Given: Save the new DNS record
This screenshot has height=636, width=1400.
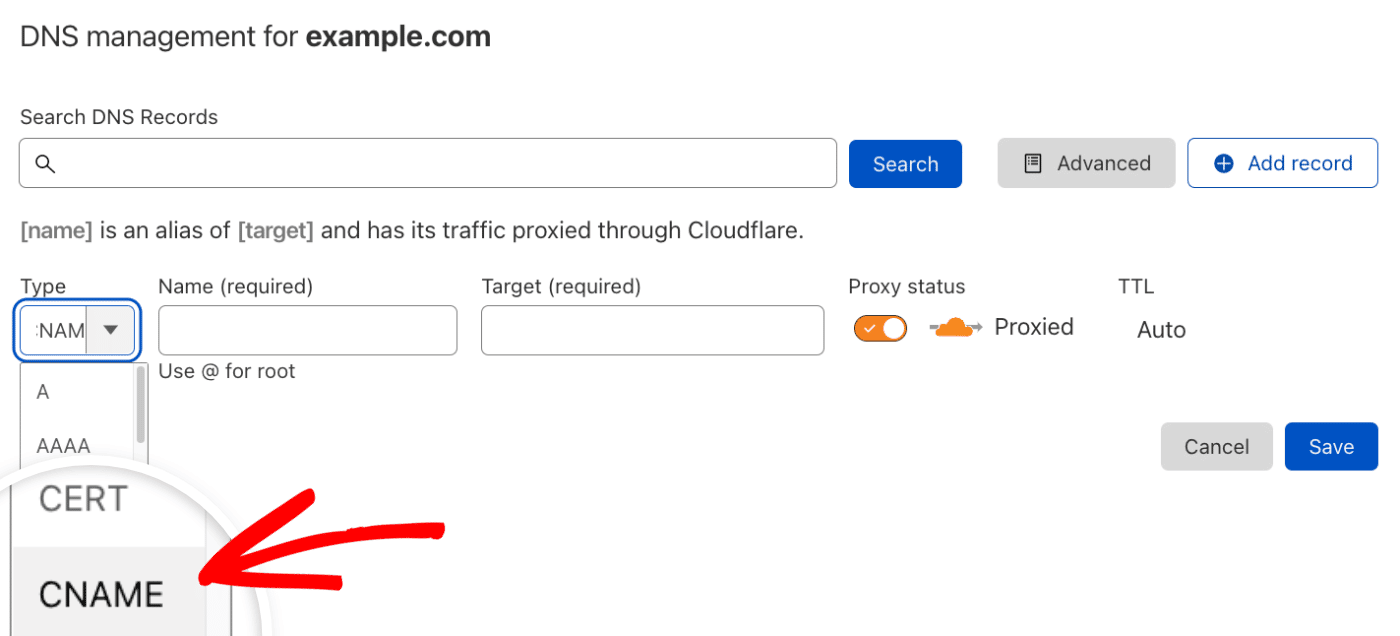Looking at the screenshot, I should point(1331,446).
